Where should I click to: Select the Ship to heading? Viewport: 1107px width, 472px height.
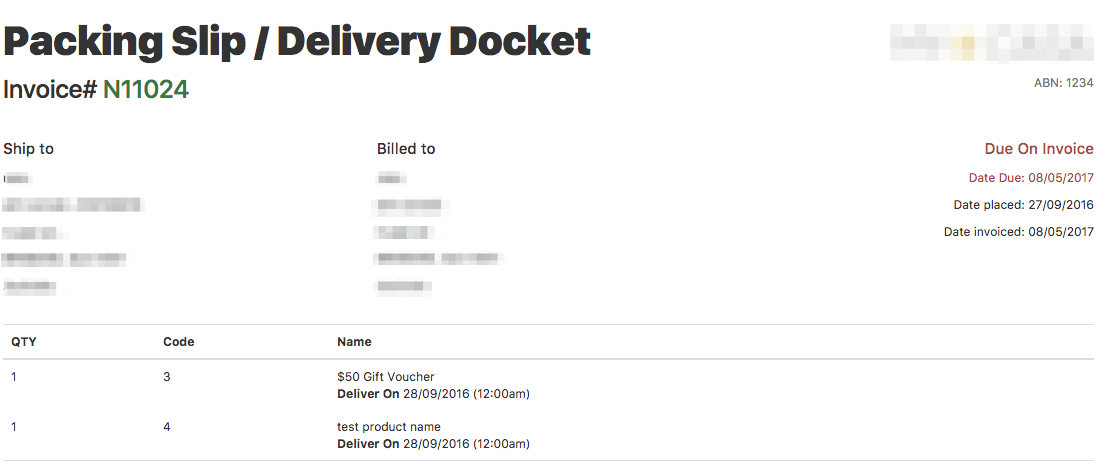[x=28, y=149]
